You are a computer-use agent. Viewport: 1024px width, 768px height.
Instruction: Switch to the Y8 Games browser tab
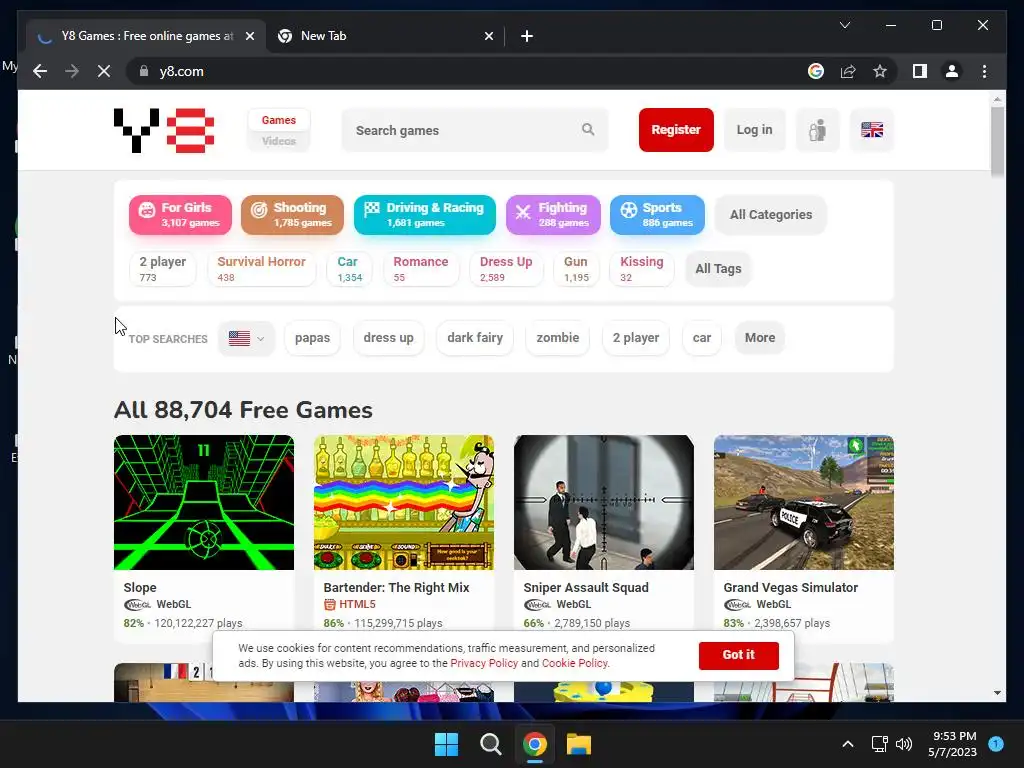146,36
